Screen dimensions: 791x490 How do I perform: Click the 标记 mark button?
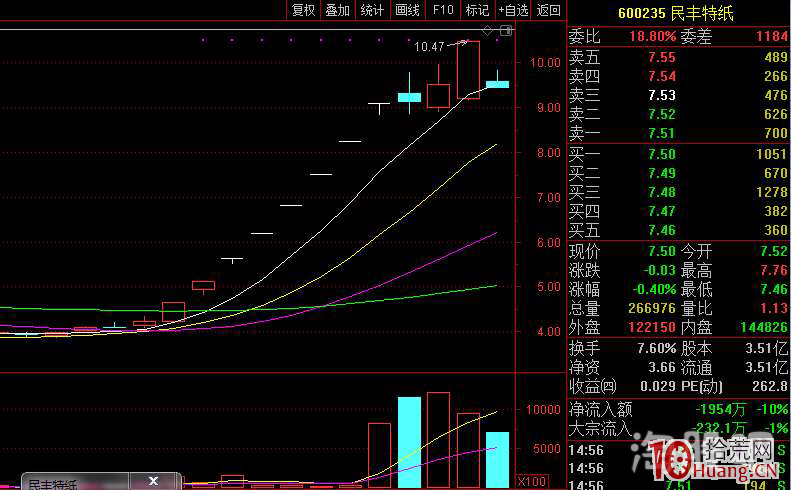(477, 10)
